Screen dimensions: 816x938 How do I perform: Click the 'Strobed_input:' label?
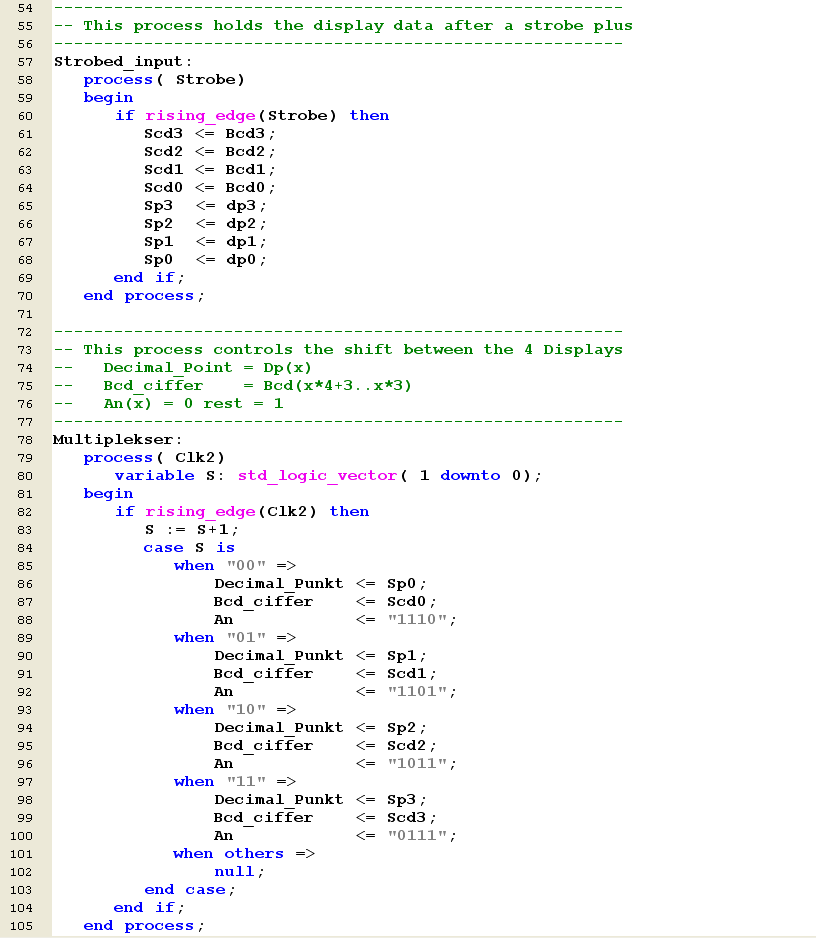[x=123, y=62]
